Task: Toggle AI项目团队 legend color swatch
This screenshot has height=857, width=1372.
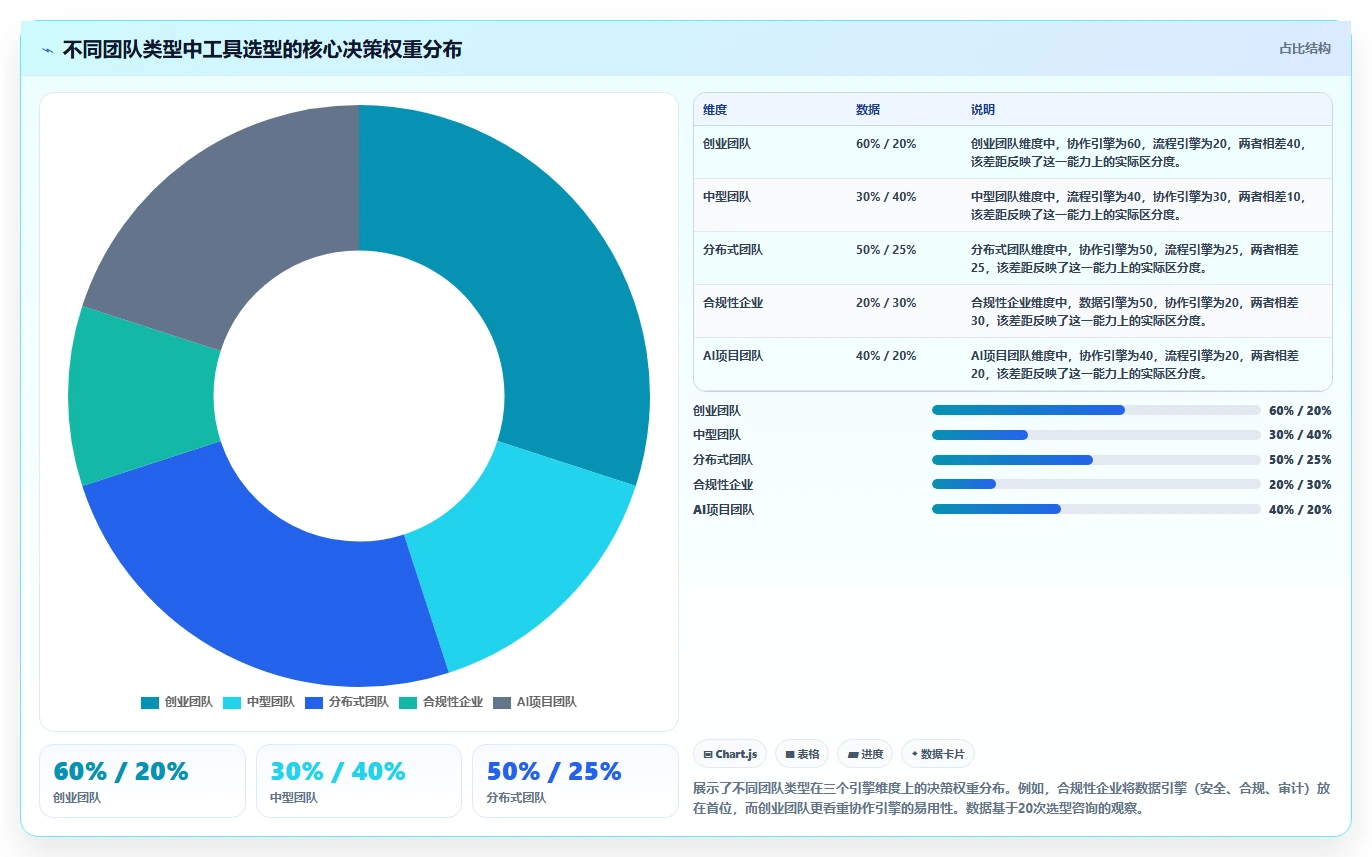Action: click(502, 703)
